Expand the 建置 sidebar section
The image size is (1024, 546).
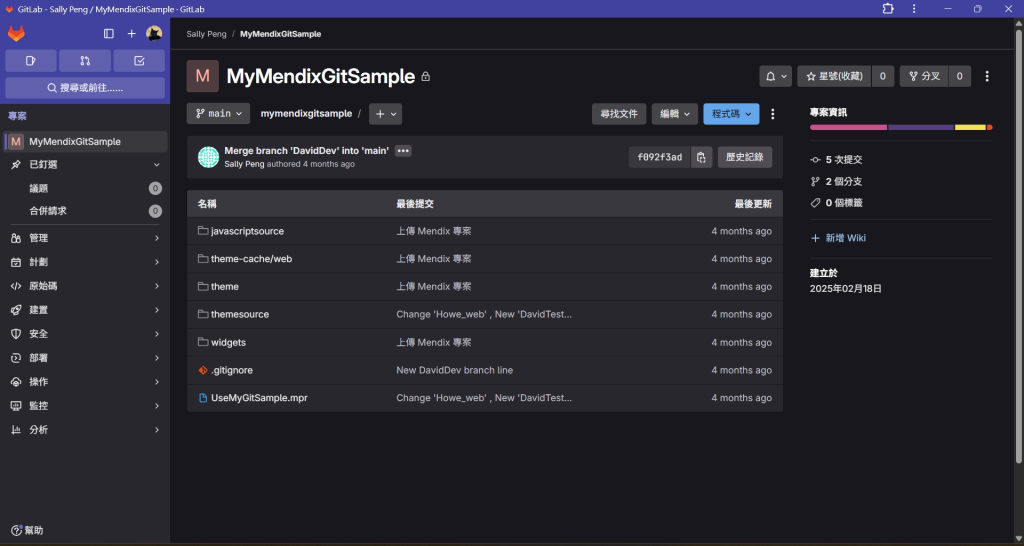point(86,310)
